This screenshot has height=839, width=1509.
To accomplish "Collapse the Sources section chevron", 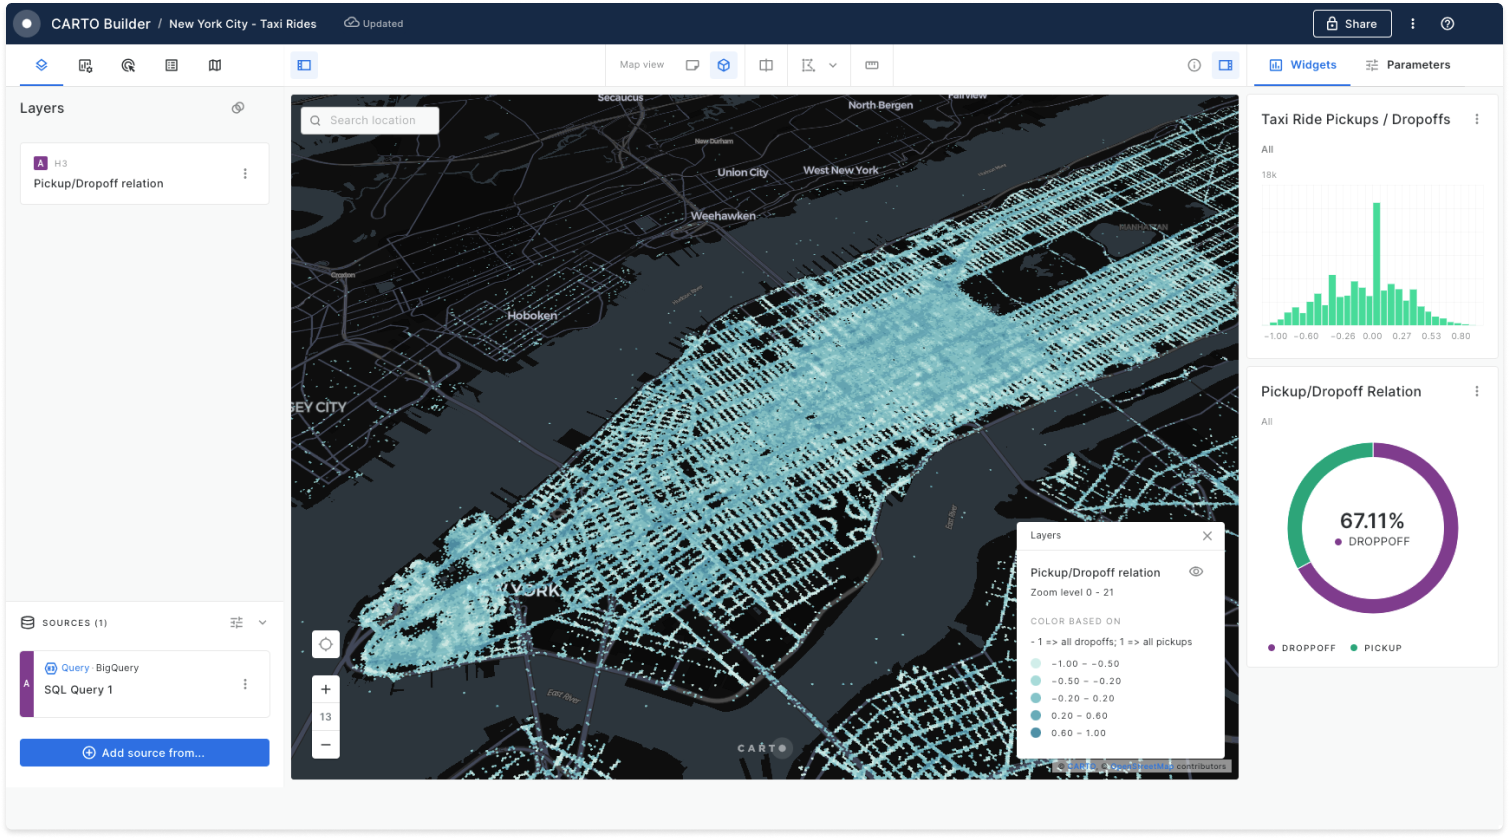I will point(262,622).
